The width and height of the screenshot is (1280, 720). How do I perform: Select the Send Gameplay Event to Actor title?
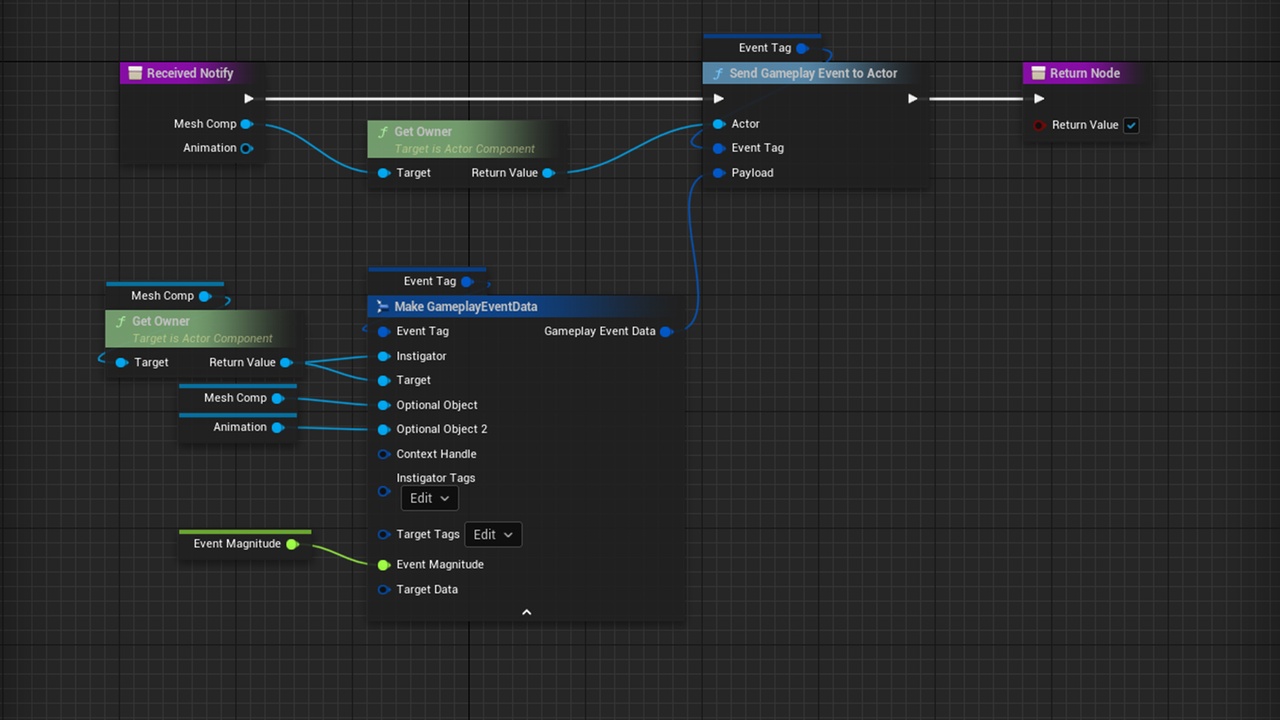coord(812,73)
